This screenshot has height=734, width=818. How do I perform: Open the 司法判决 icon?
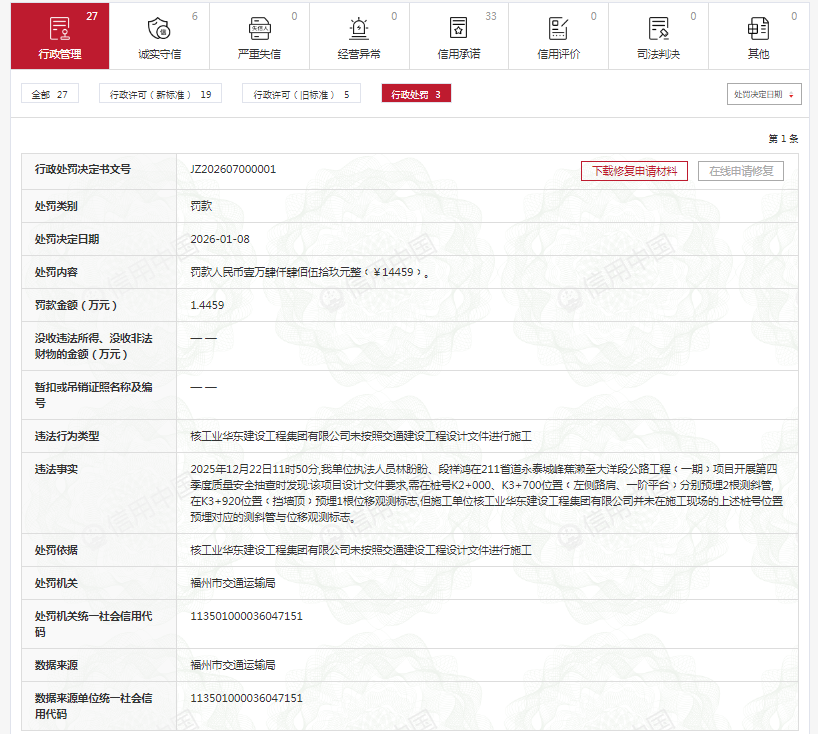click(x=658, y=28)
